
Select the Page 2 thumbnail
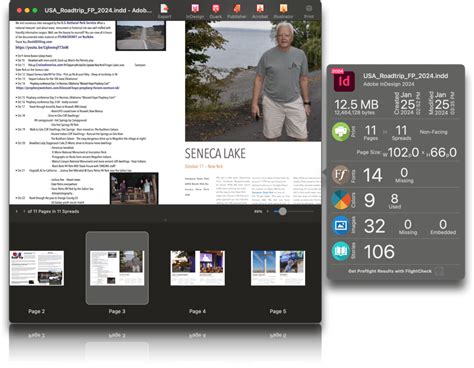[37, 268]
